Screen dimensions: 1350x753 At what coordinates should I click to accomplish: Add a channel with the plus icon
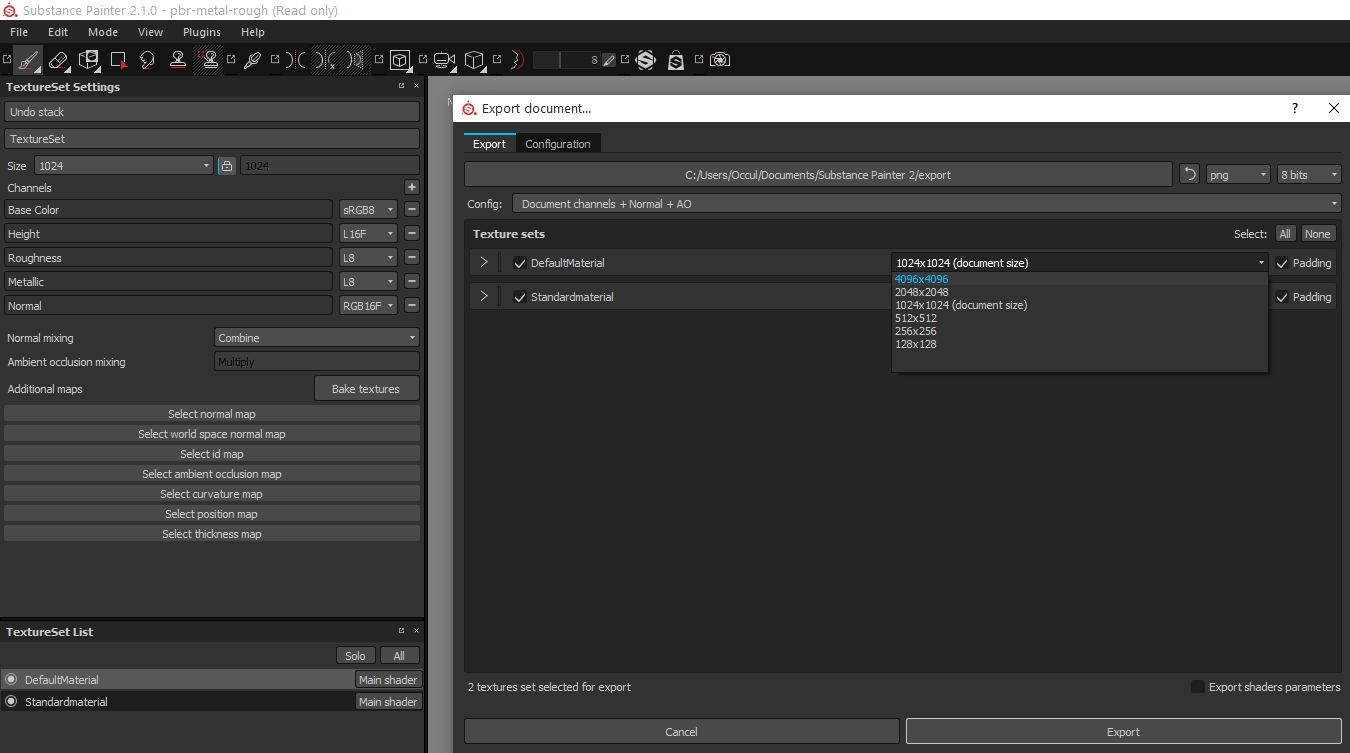[411, 187]
